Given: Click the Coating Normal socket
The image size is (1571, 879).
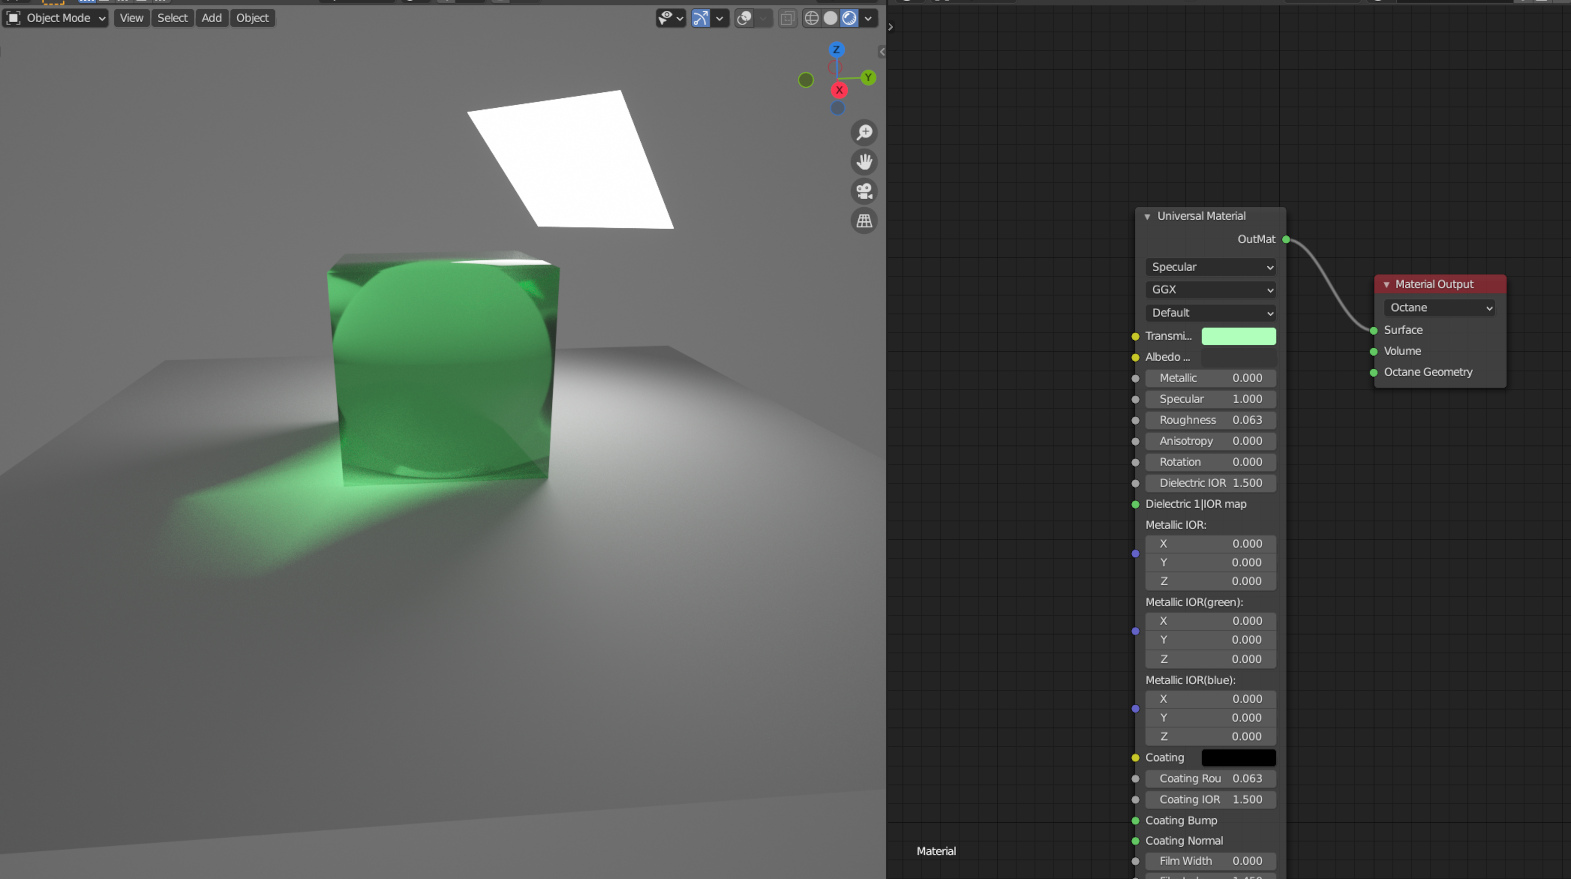Looking at the screenshot, I should click(x=1135, y=841).
